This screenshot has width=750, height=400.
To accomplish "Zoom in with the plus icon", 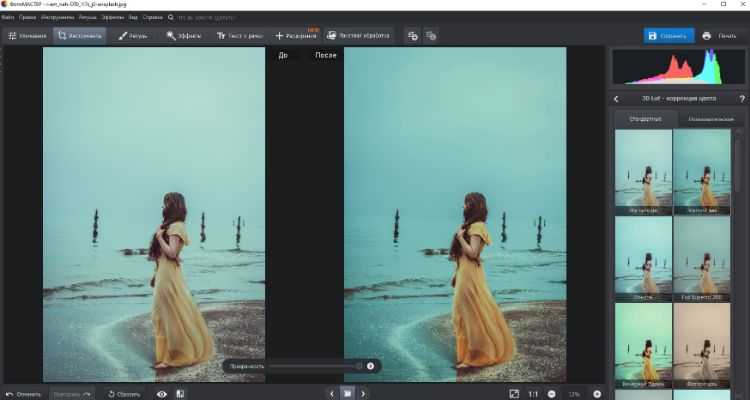I will [597, 394].
